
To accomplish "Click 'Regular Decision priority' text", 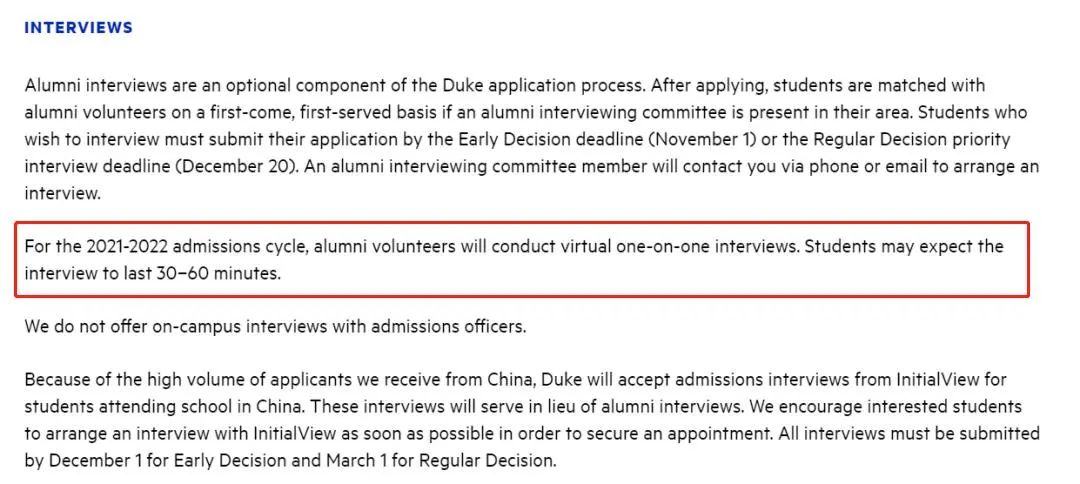I will pyautogui.click(x=915, y=139).
